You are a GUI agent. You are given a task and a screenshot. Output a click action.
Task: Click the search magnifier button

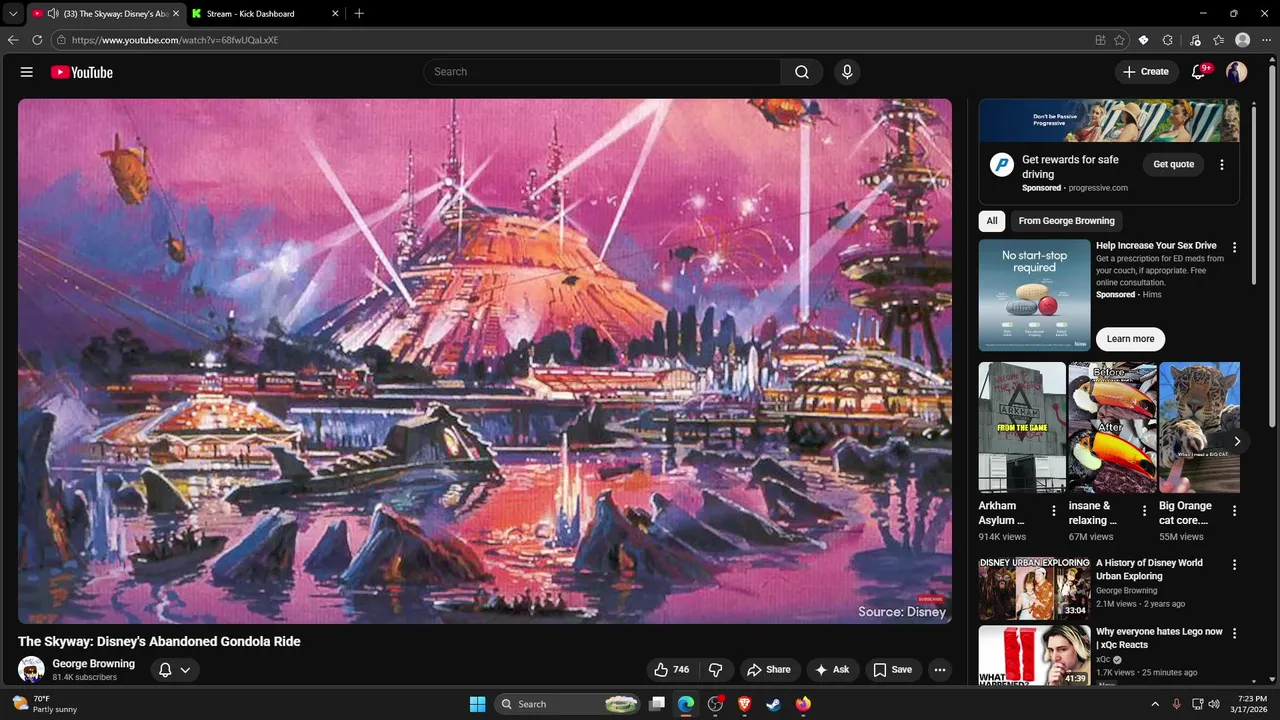click(802, 72)
